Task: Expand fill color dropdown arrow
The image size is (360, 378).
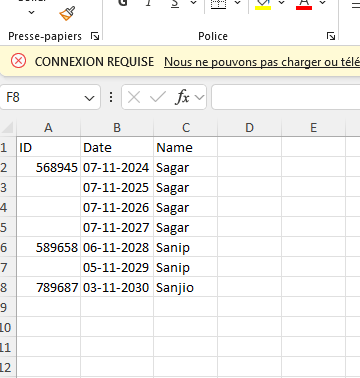Action: (x=281, y=3)
